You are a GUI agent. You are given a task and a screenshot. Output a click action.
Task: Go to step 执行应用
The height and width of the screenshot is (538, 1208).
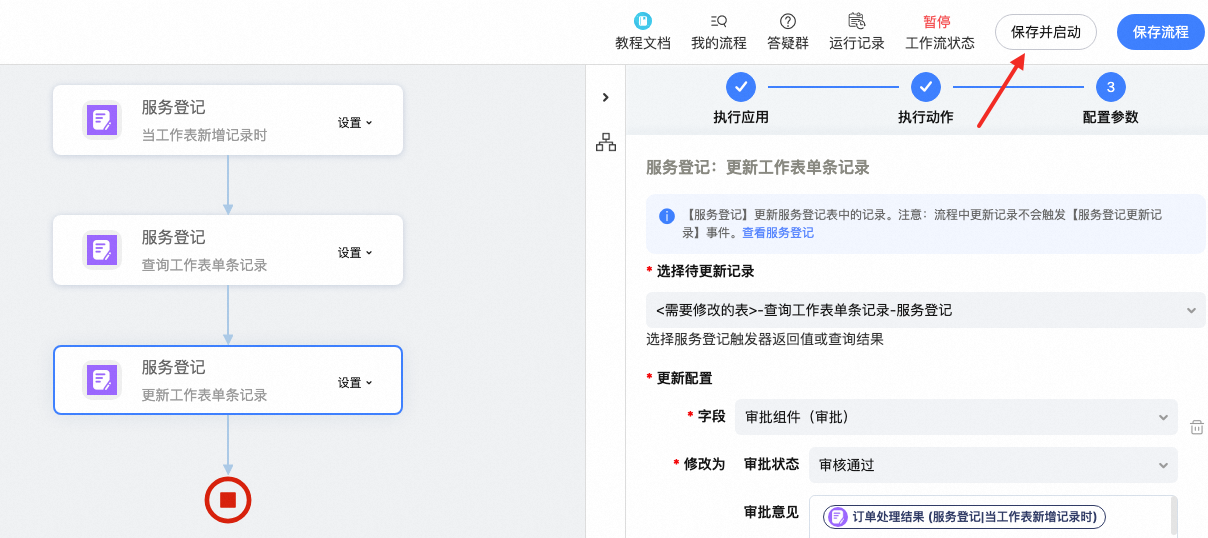point(741,87)
